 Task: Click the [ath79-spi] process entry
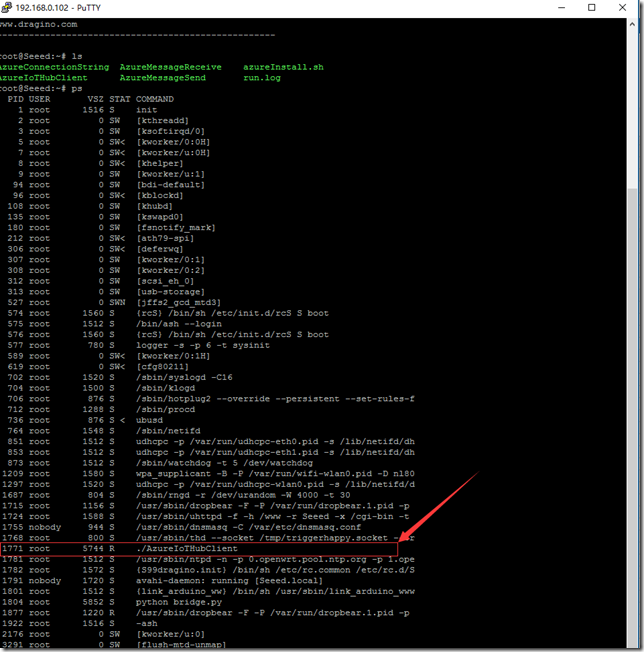(x=165, y=238)
